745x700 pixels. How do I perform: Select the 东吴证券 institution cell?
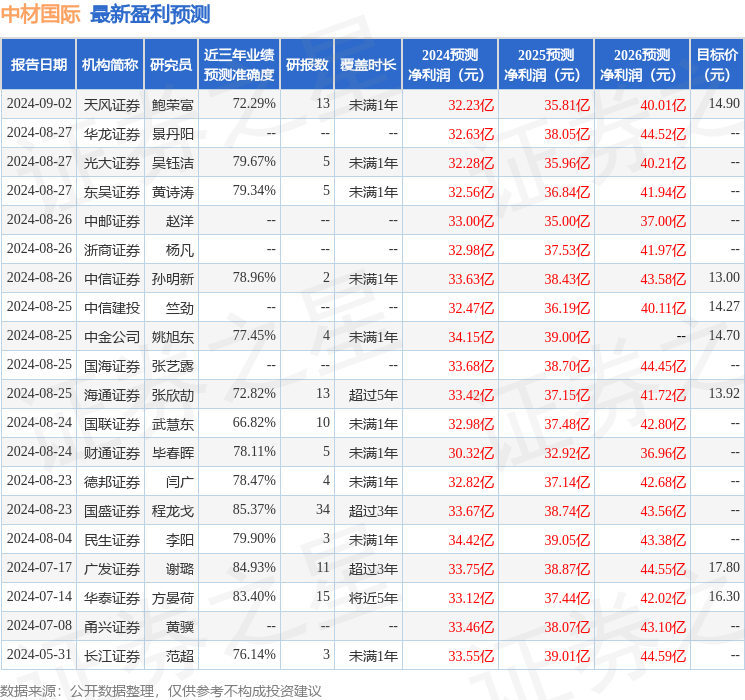(112, 192)
